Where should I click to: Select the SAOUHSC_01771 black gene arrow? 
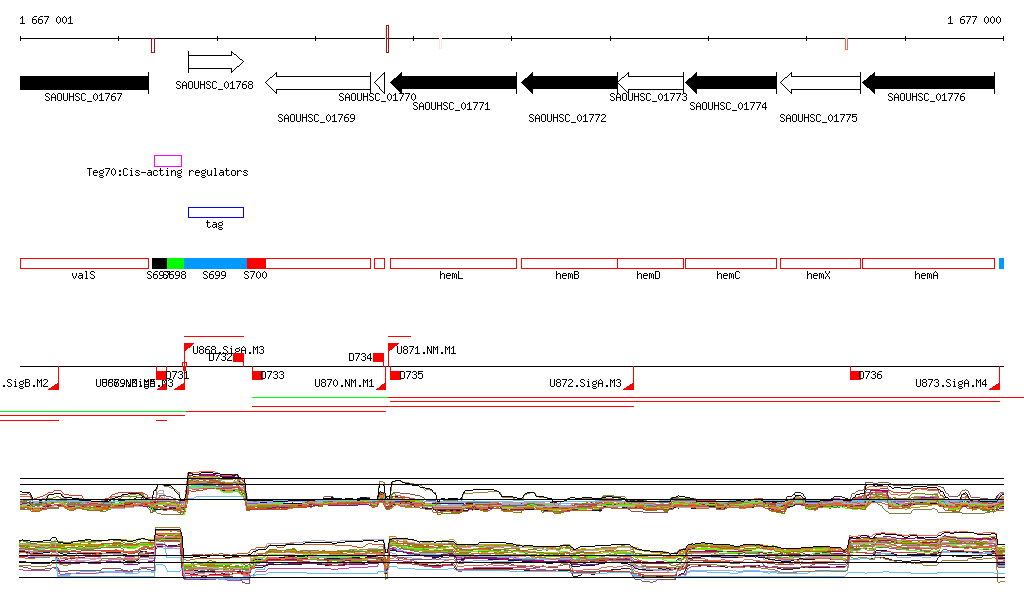click(453, 83)
